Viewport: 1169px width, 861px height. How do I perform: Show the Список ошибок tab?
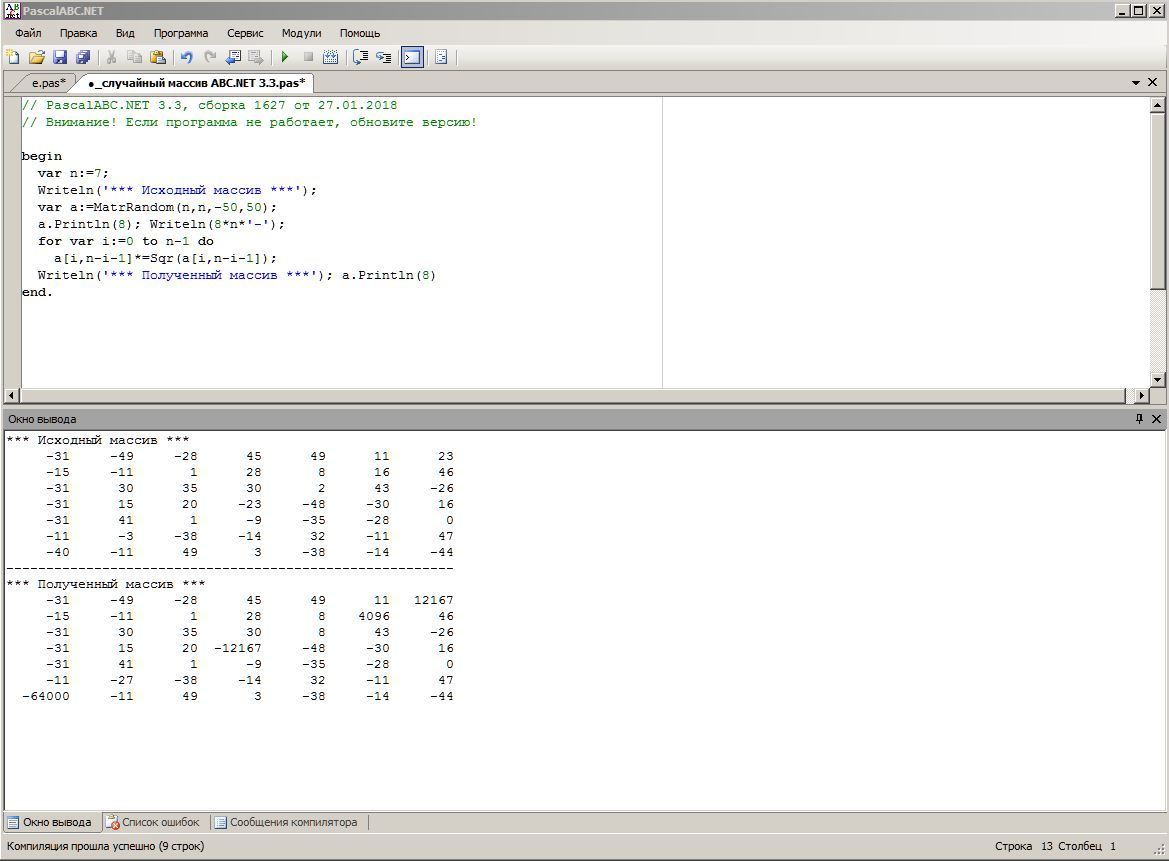tap(153, 822)
